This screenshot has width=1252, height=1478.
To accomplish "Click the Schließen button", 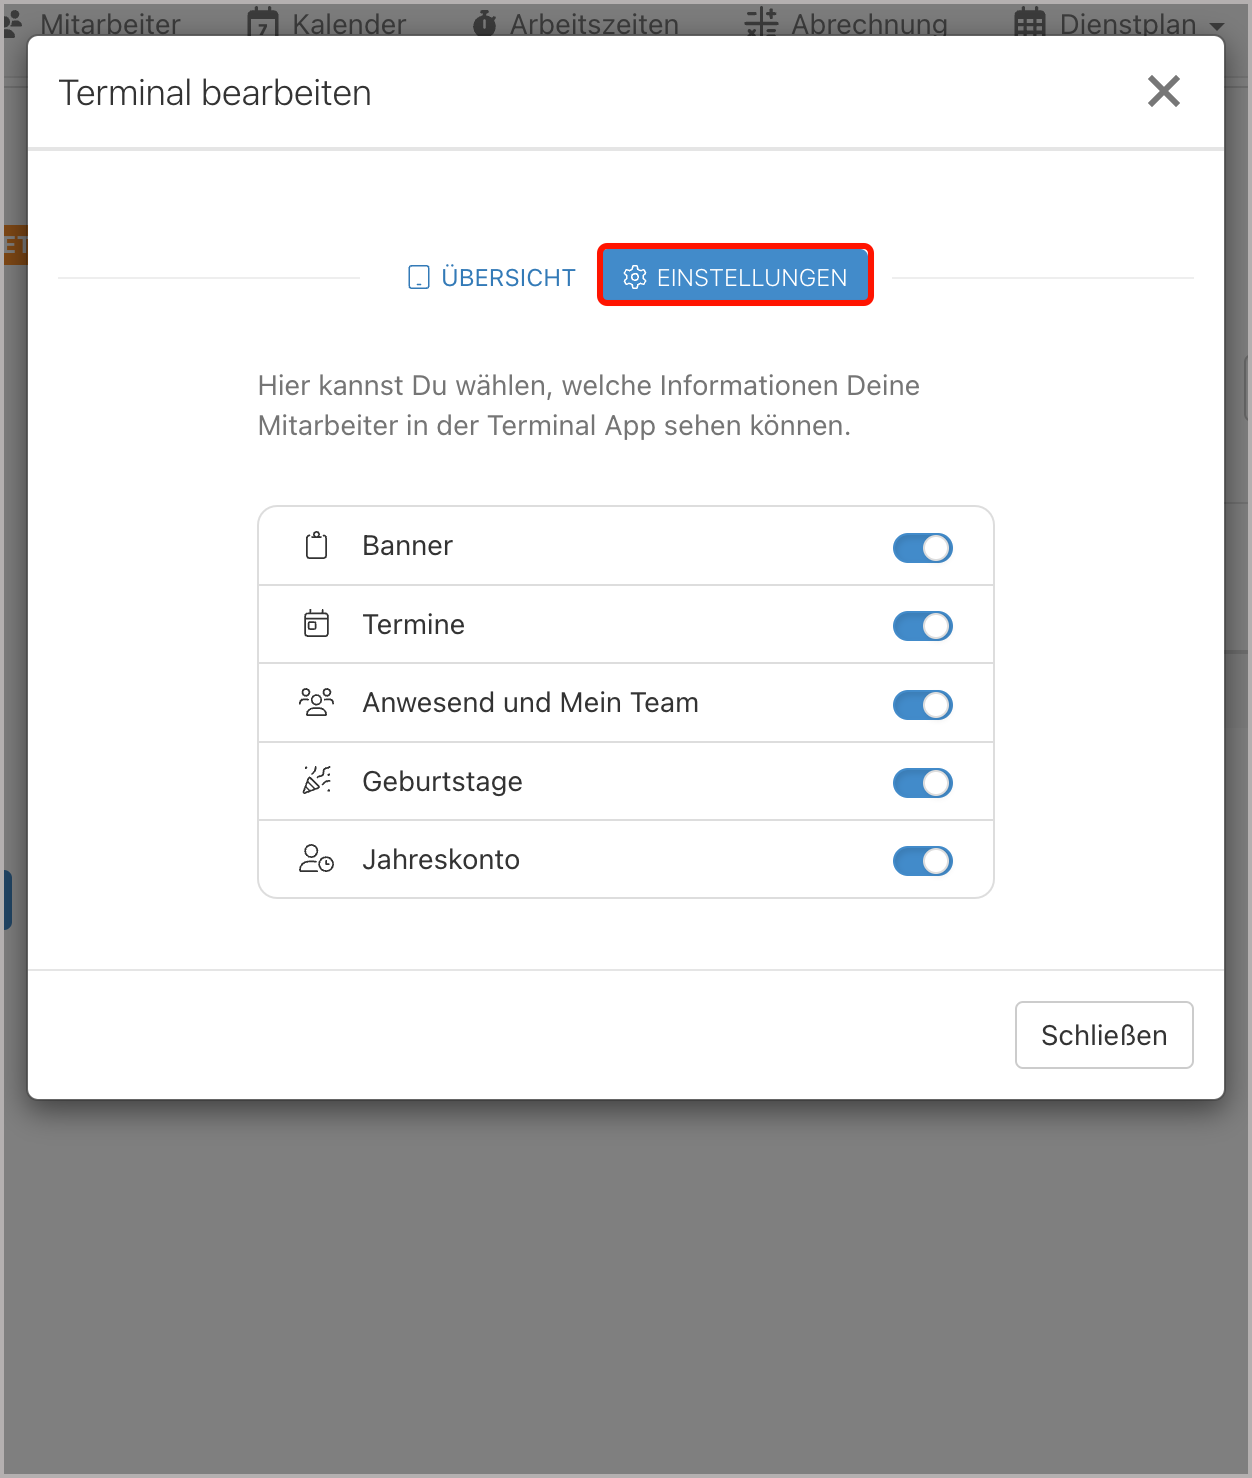I will pyautogui.click(x=1104, y=1035).
